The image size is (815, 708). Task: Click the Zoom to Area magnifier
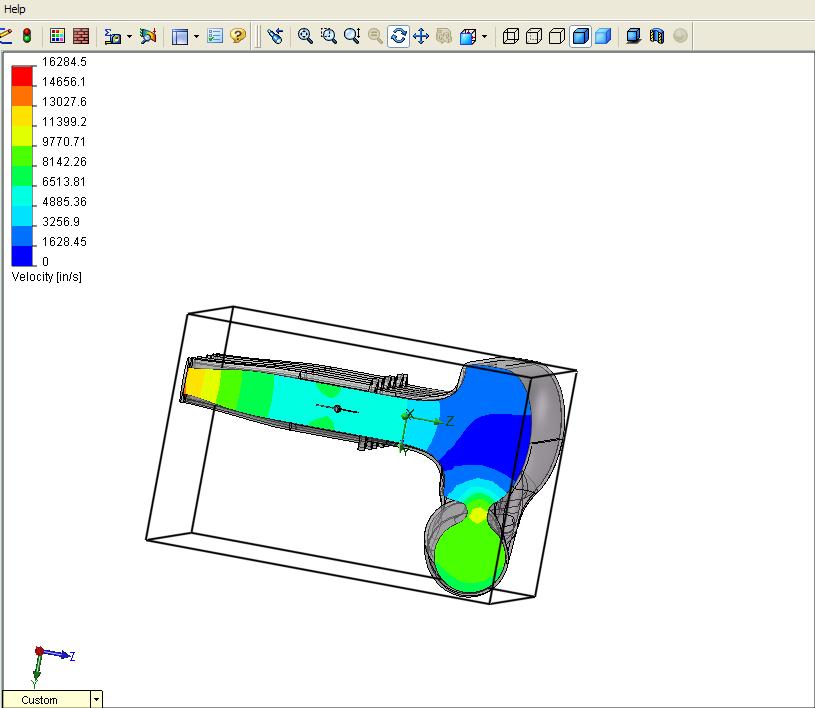tap(329, 36)
